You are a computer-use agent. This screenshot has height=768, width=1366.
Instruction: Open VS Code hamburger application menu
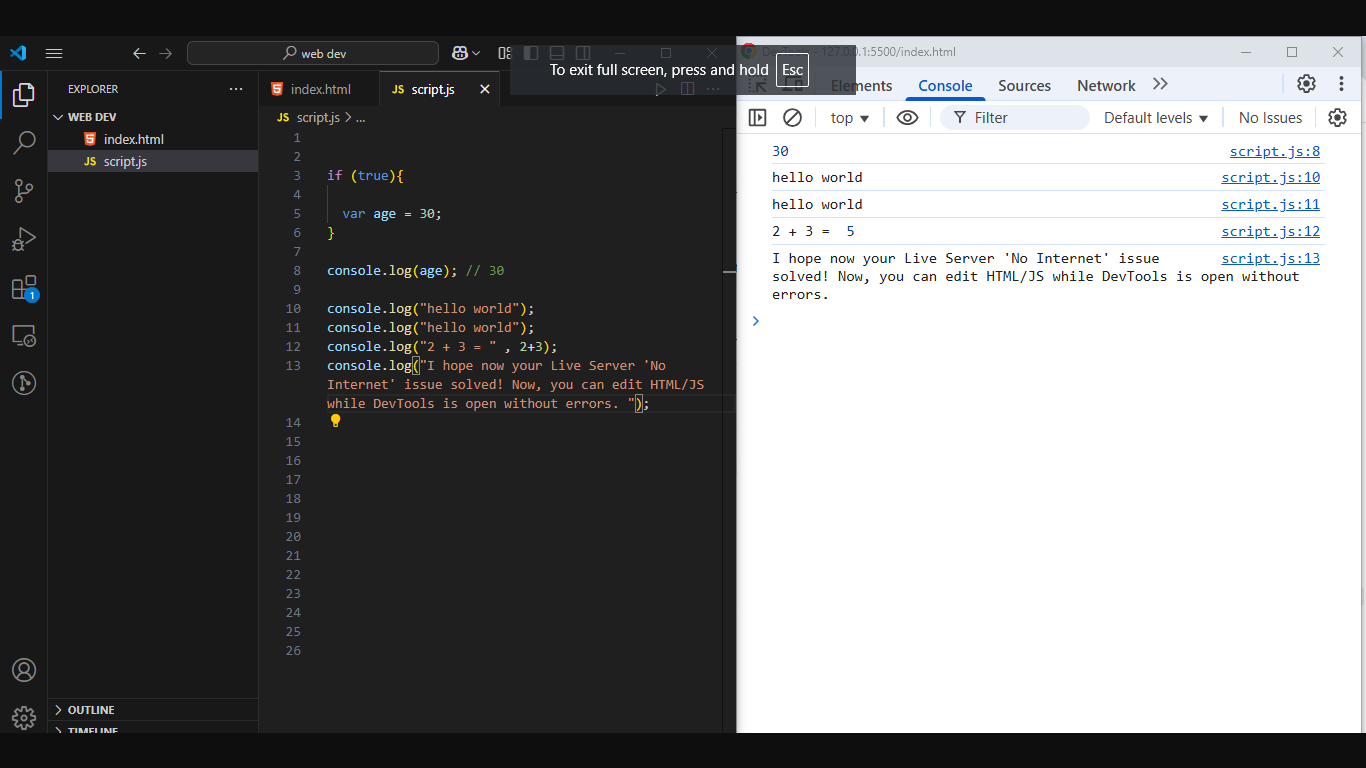pyautogui.click(x=54, y=53)
